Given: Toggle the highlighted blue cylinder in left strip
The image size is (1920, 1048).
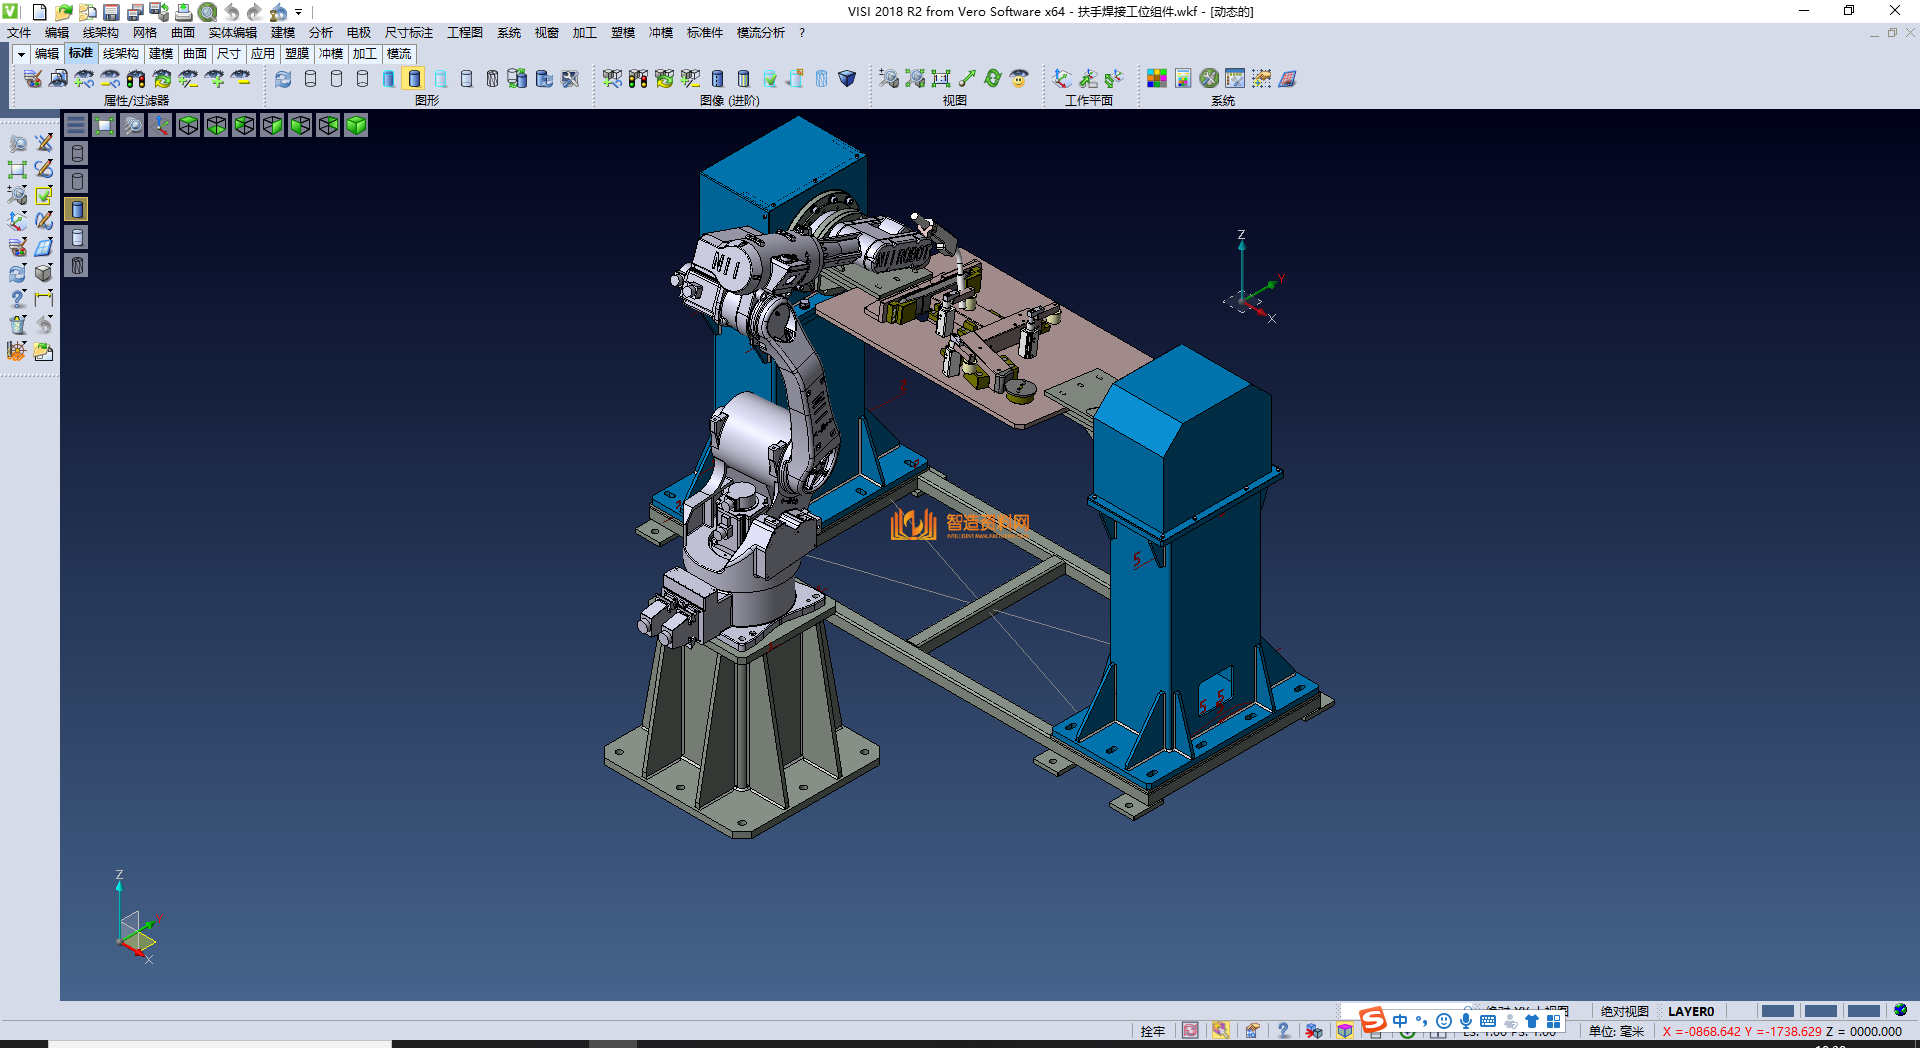Looking at the screenshot, I should coord(77,209).
